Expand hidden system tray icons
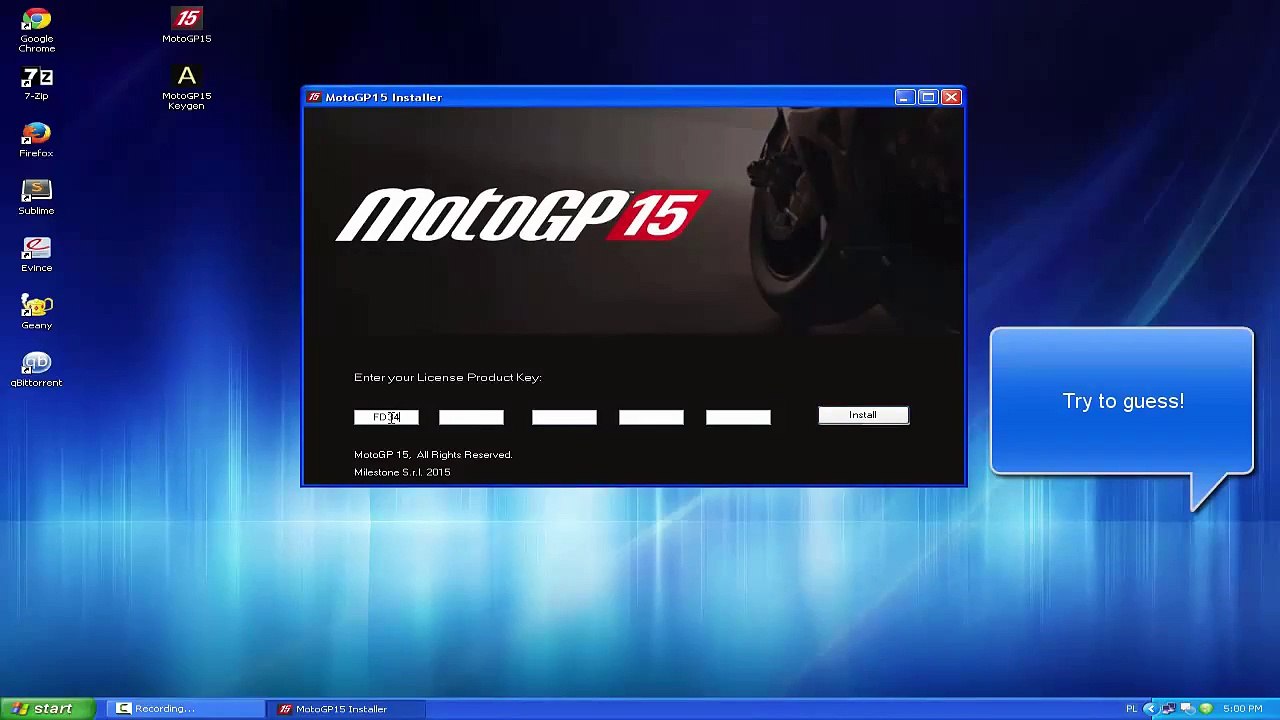This screenshot has width=1280, height=720. (x=1149, y=709)
